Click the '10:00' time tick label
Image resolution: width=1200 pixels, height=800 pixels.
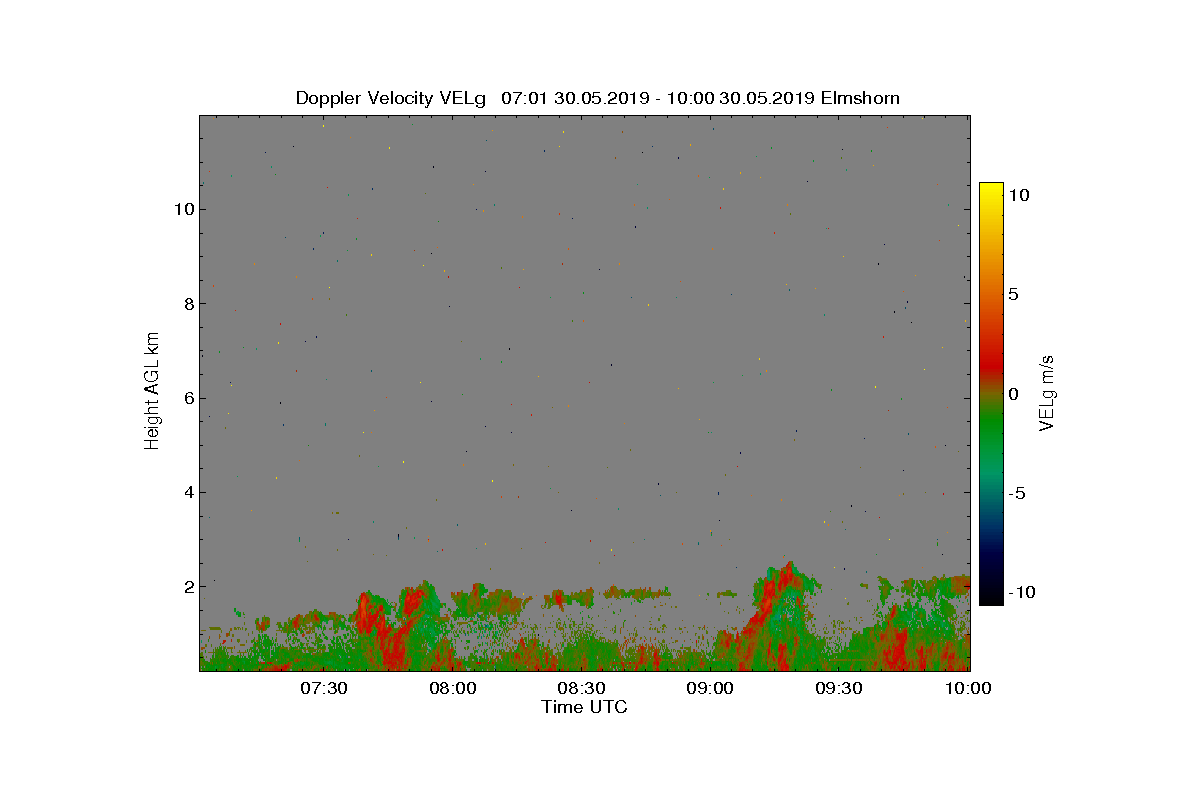969,688
